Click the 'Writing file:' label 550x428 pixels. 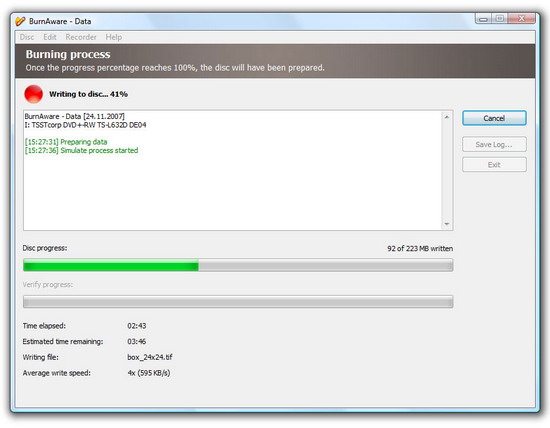pos(41,357)
